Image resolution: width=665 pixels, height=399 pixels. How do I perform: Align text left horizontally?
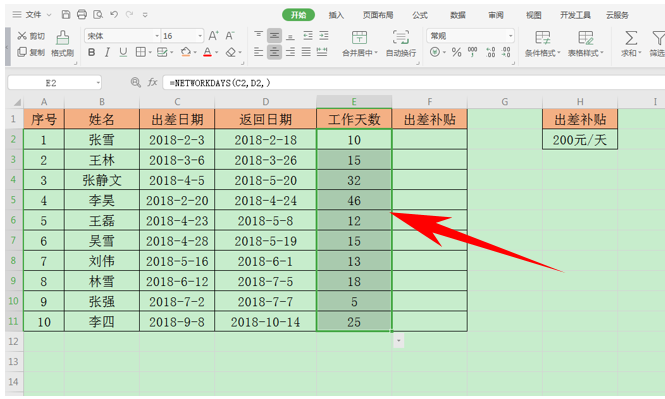tap(258, 52)
